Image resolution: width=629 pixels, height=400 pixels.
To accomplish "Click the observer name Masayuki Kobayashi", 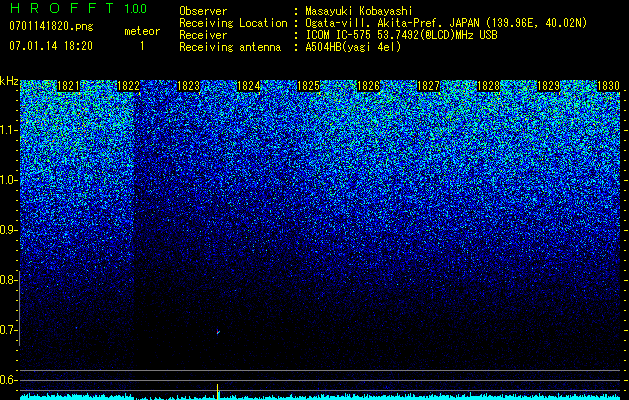I will click(359, 11).
